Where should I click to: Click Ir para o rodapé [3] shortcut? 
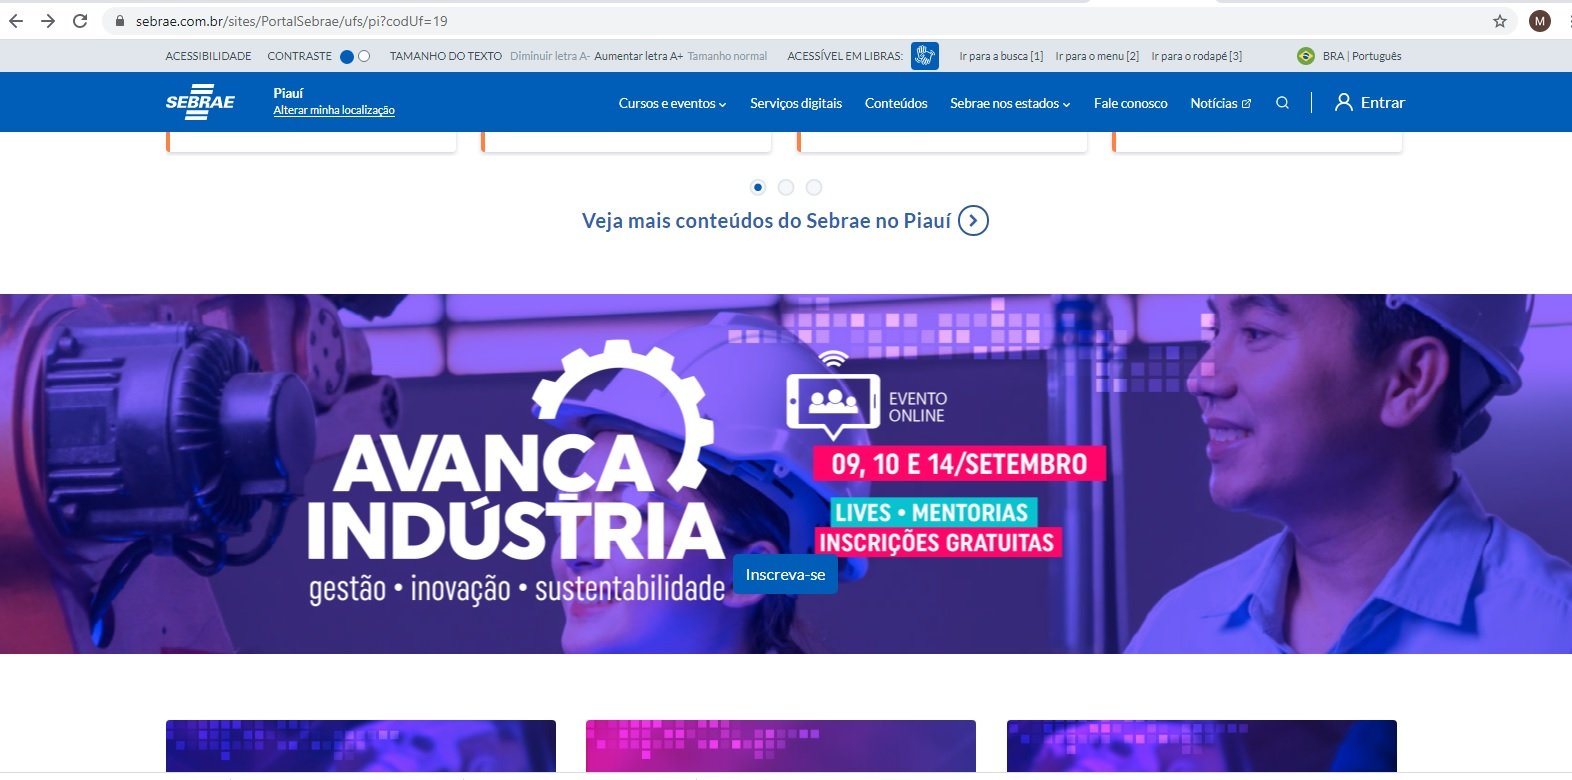point(1196,56)
